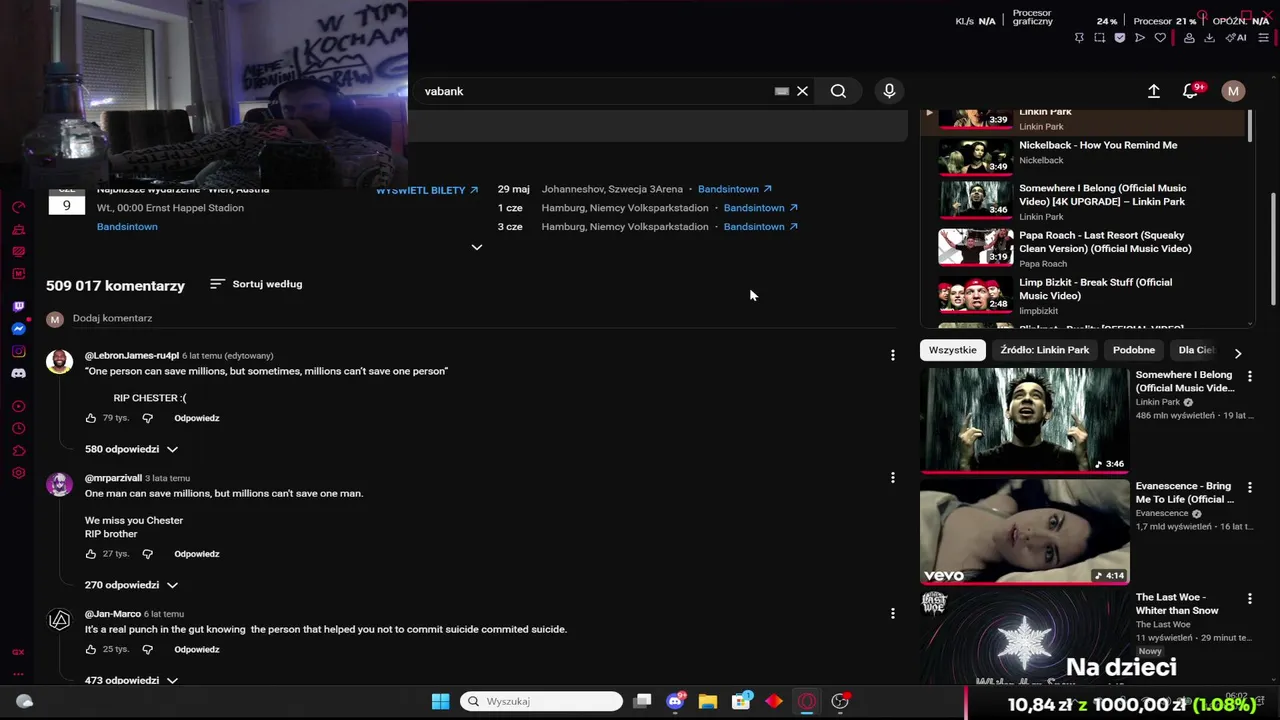Add page to bookmarks heart icon
Screen dimensions: 1280x720
[x=1160, y=38]
